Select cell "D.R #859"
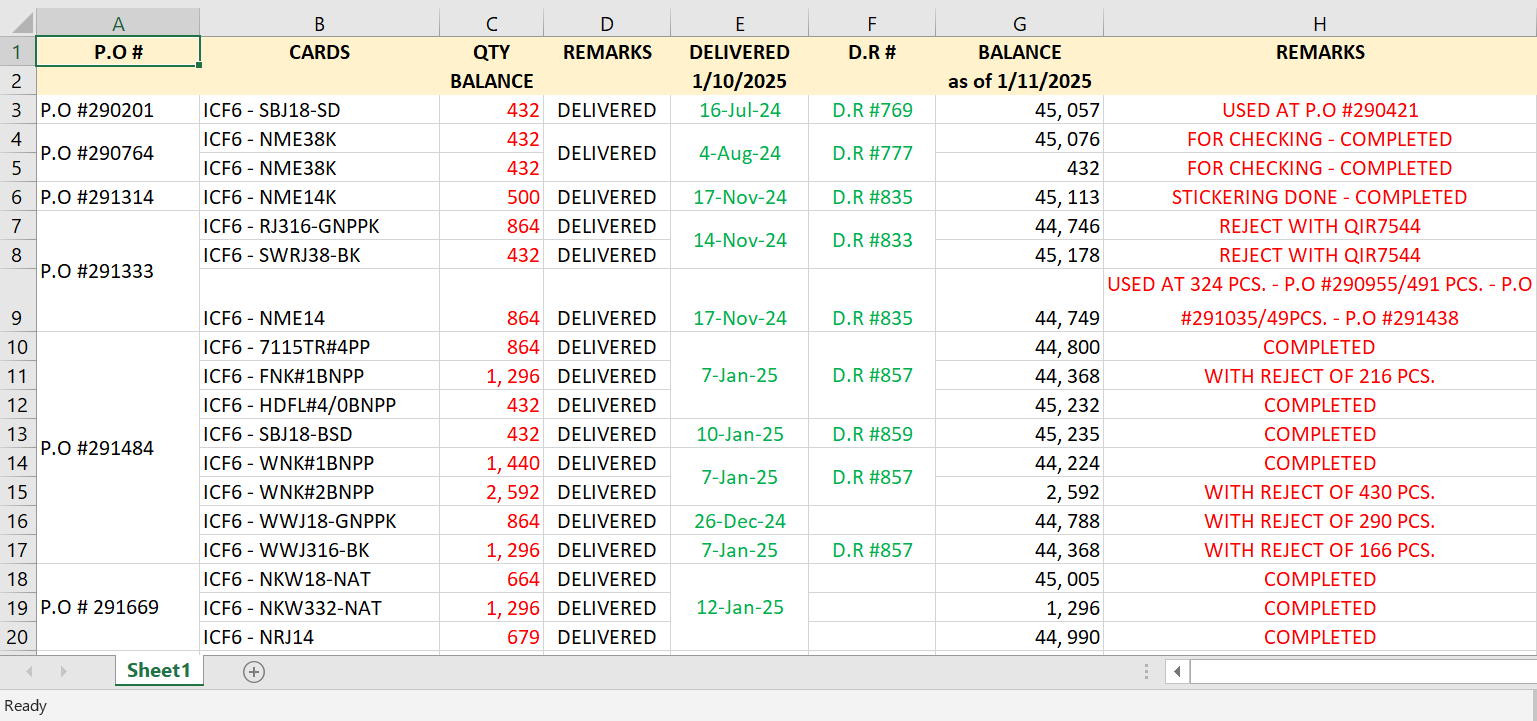Viewport: 1537px width, 721px height. 872,434
